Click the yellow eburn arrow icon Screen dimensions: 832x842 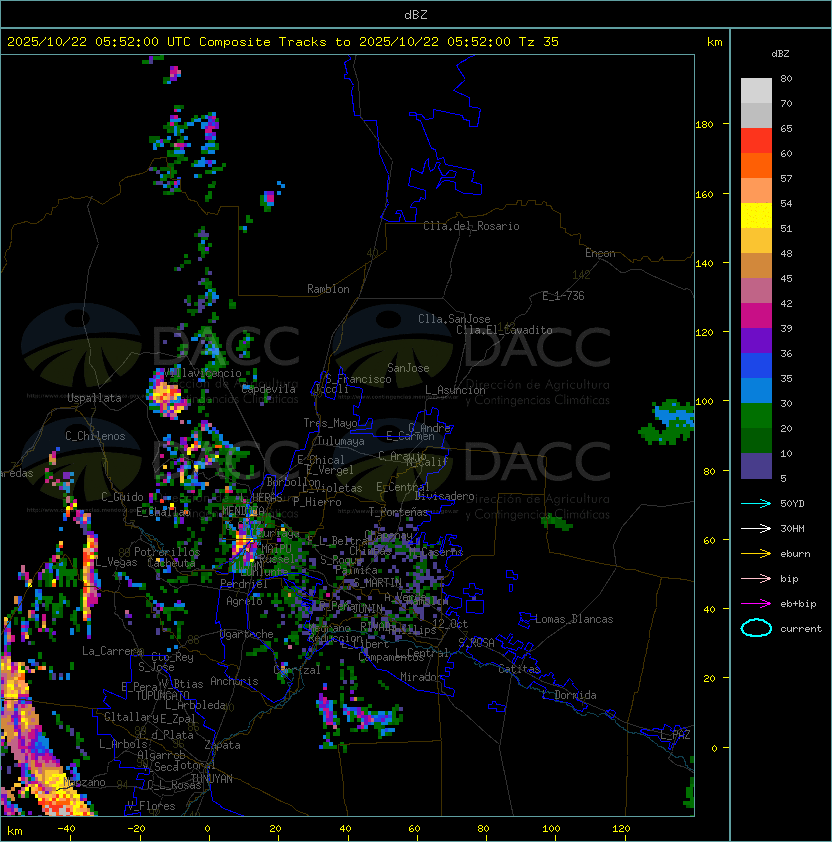(756, 554)
